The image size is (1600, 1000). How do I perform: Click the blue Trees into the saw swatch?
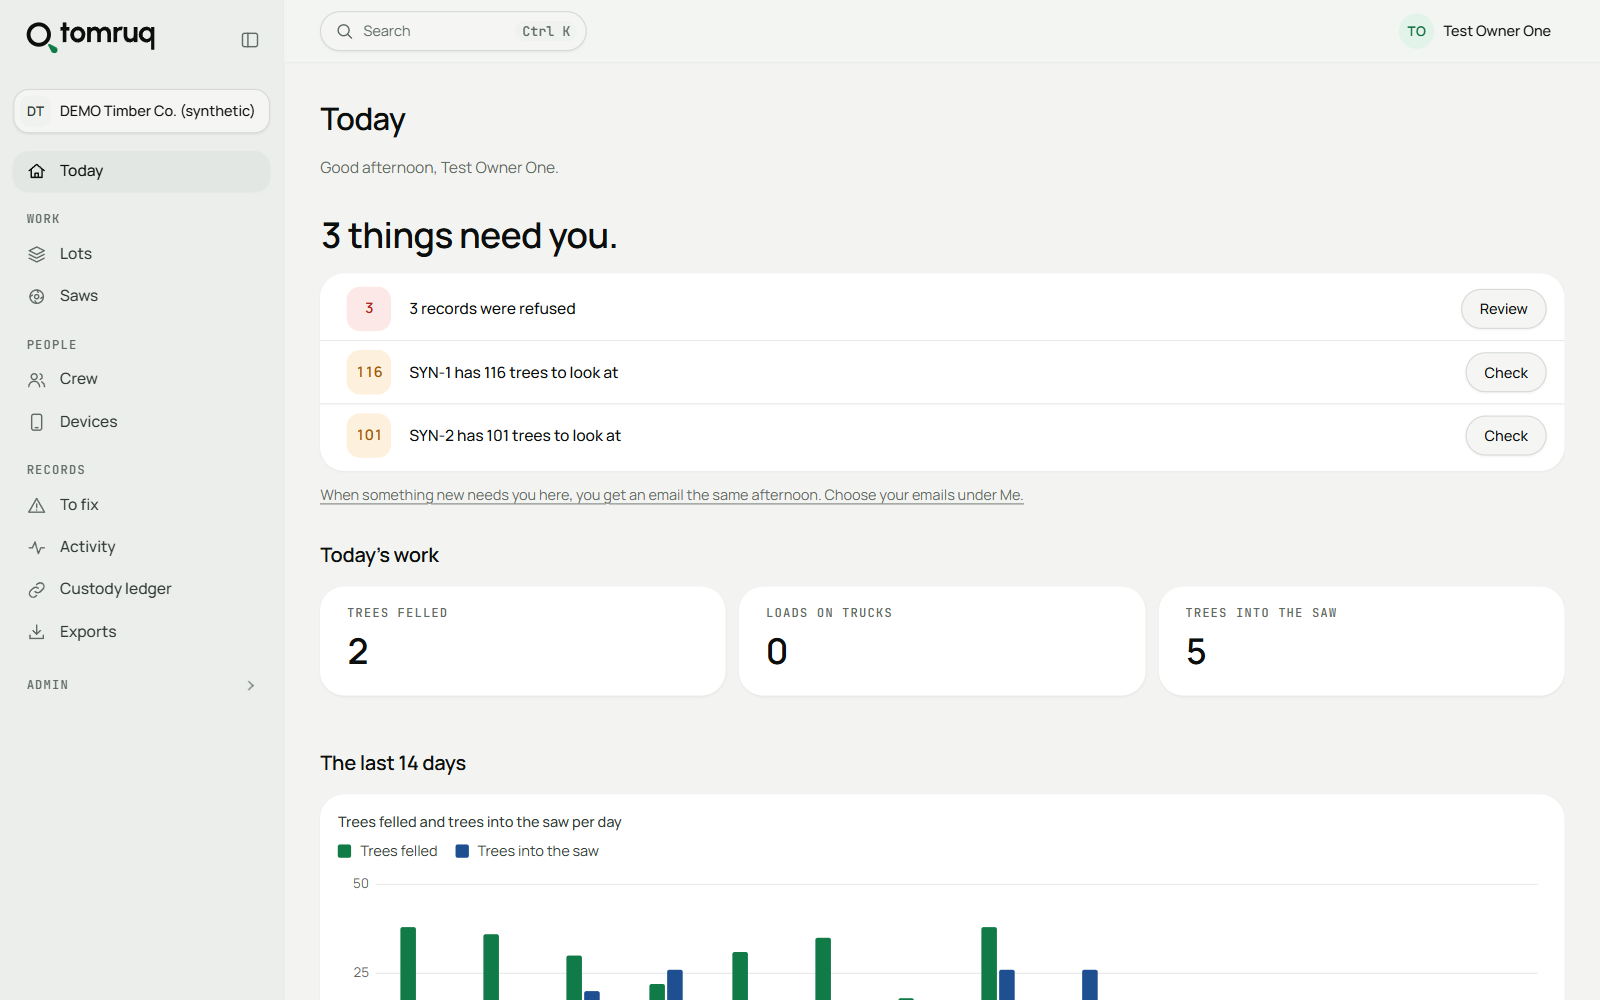(x=462, y=851)
